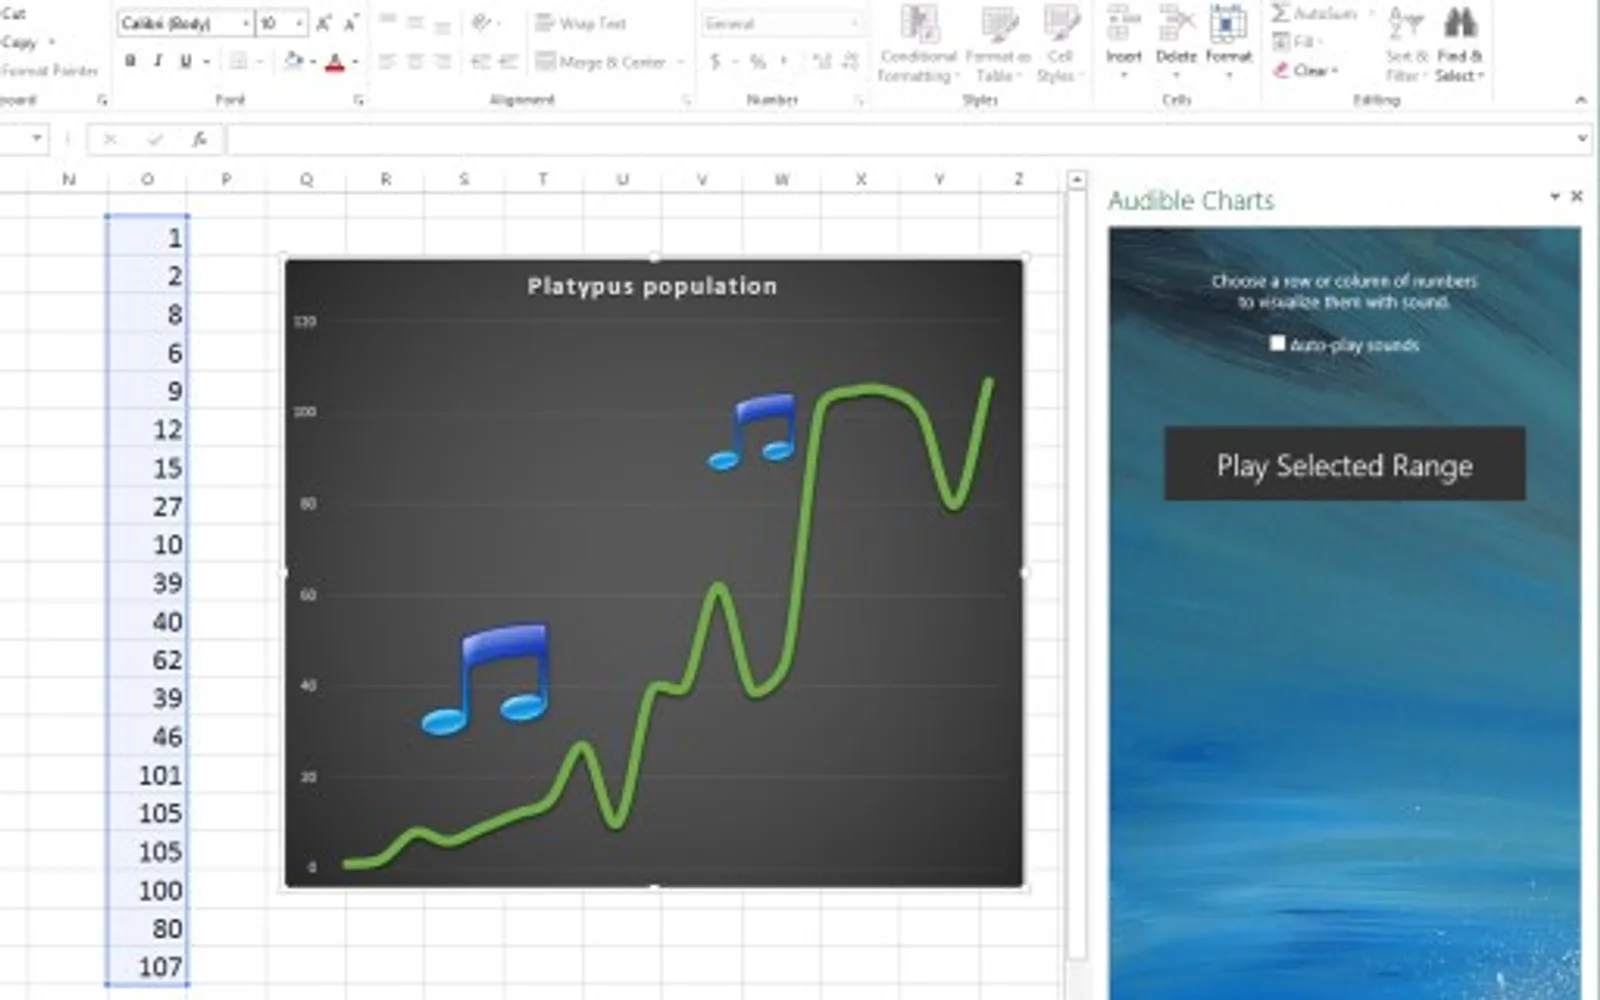
Task: Click the Play Selected Range button
Action: [1344, 464]
